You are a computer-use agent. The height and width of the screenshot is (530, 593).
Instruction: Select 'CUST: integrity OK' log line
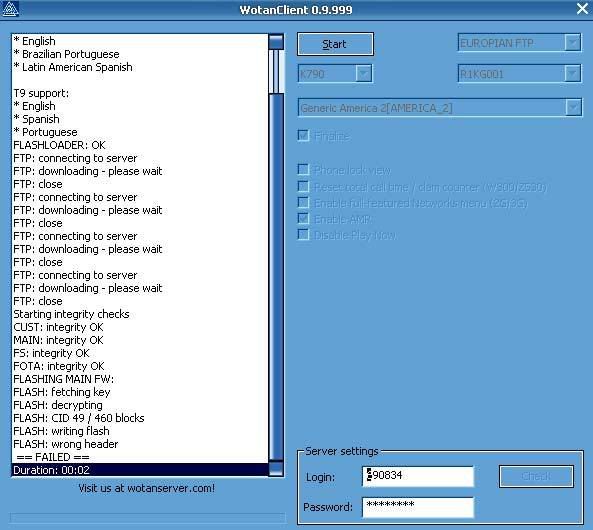point(140,327)
